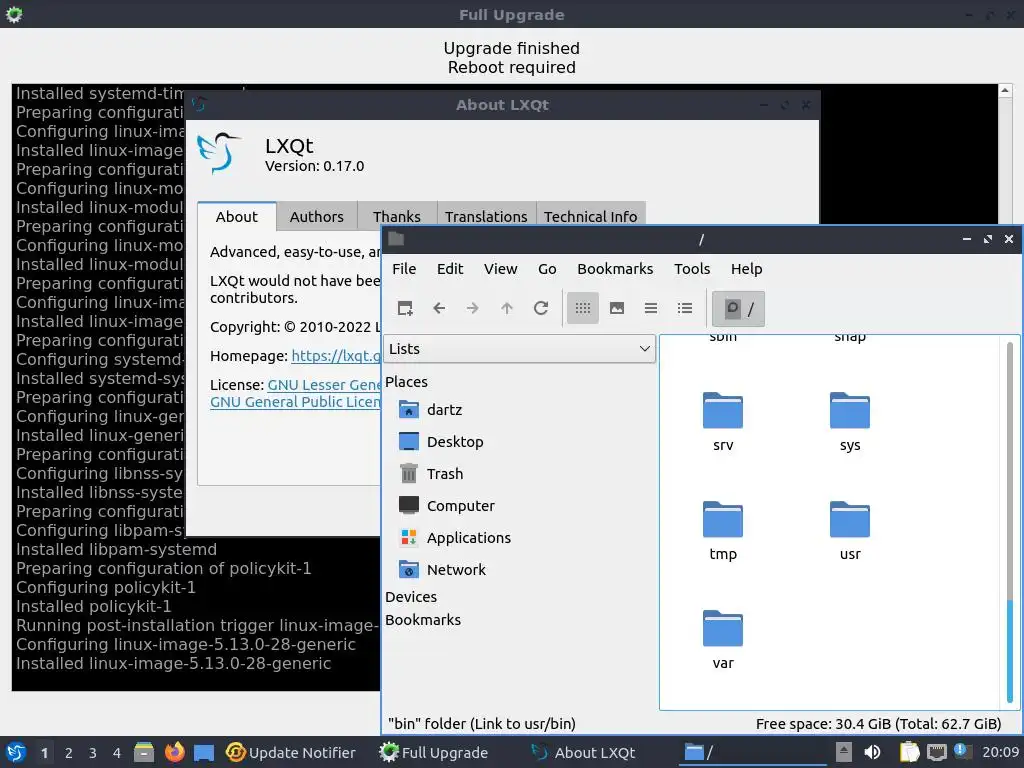Open the GNU General Public License link

pos(295,402)
